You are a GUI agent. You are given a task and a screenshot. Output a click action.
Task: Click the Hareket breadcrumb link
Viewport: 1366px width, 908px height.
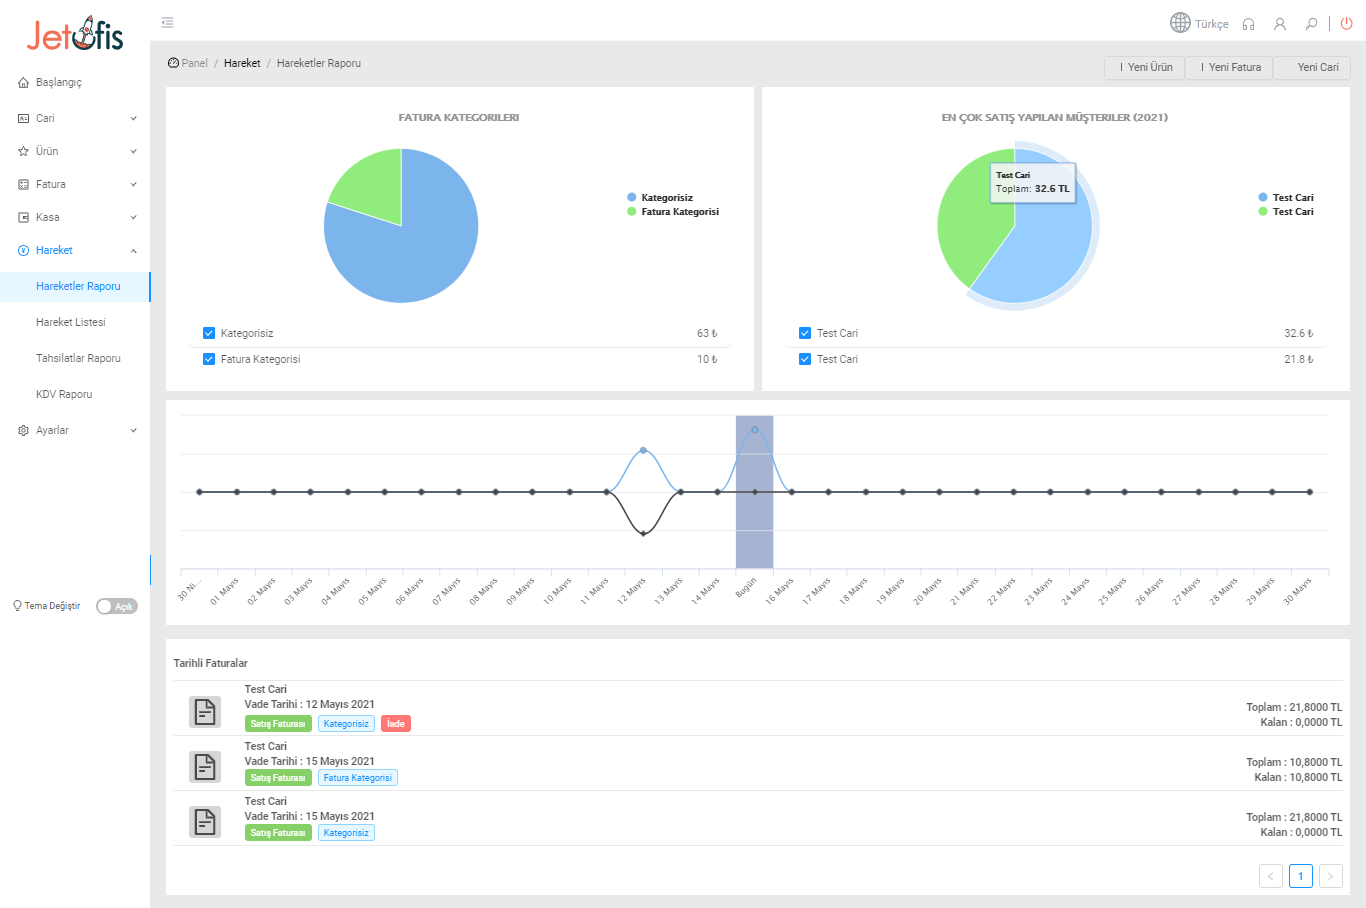coord(242,63)
